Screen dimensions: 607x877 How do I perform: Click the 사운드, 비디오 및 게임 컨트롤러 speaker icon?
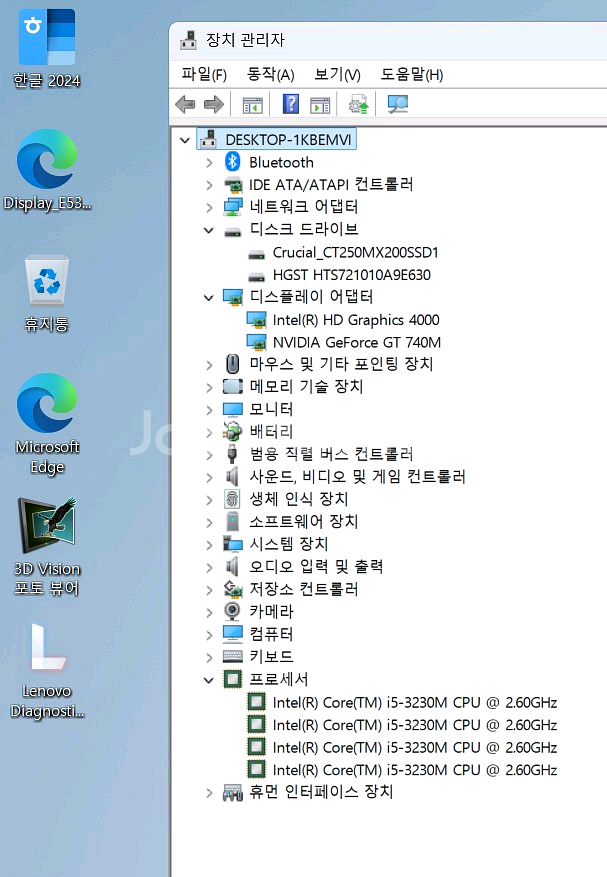pyautogui.click(x=232, y=477)
